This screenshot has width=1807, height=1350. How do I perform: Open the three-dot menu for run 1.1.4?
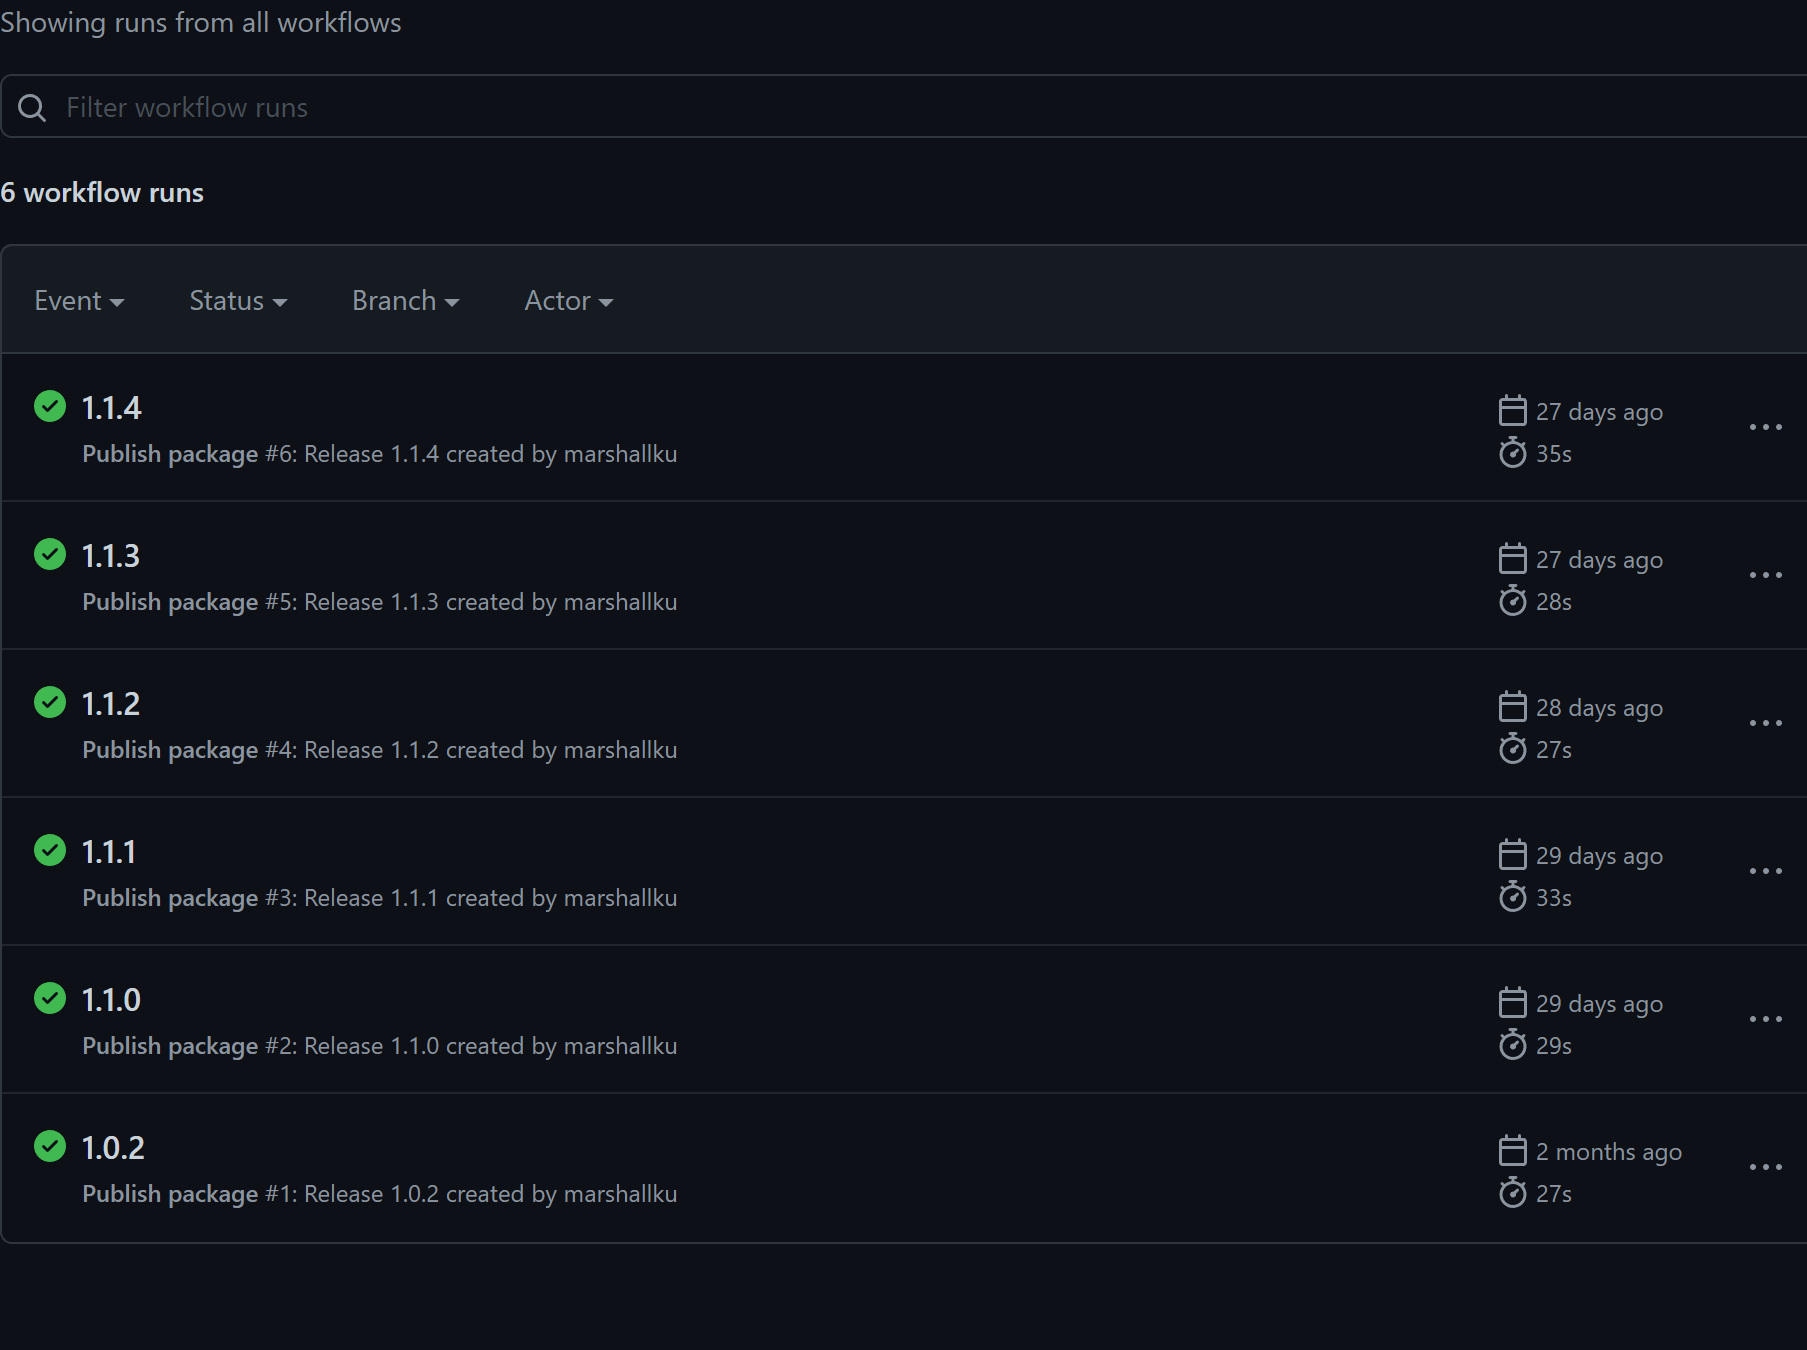pos(1765,427)
